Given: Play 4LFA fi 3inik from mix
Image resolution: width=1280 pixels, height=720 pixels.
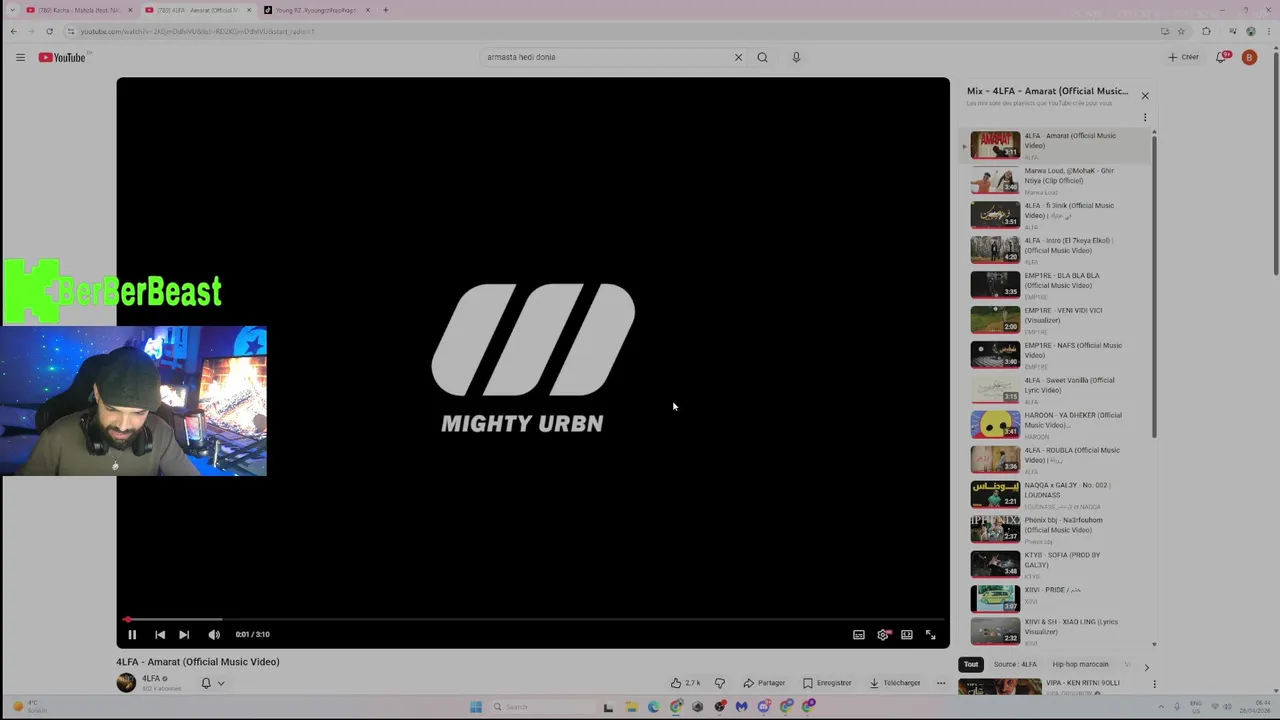Looking at the screenshot, I should pos(1055,215).
